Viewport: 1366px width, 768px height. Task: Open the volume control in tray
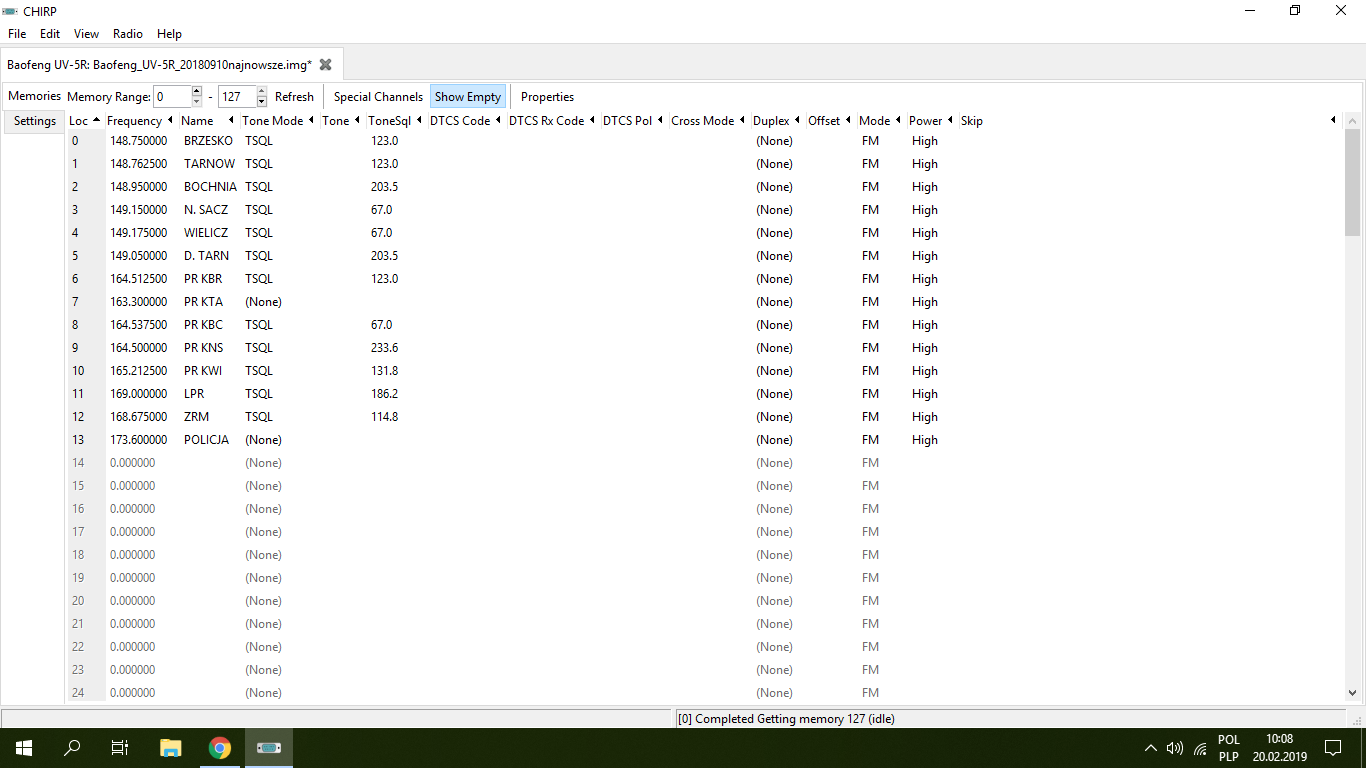tap(1175, 748)
